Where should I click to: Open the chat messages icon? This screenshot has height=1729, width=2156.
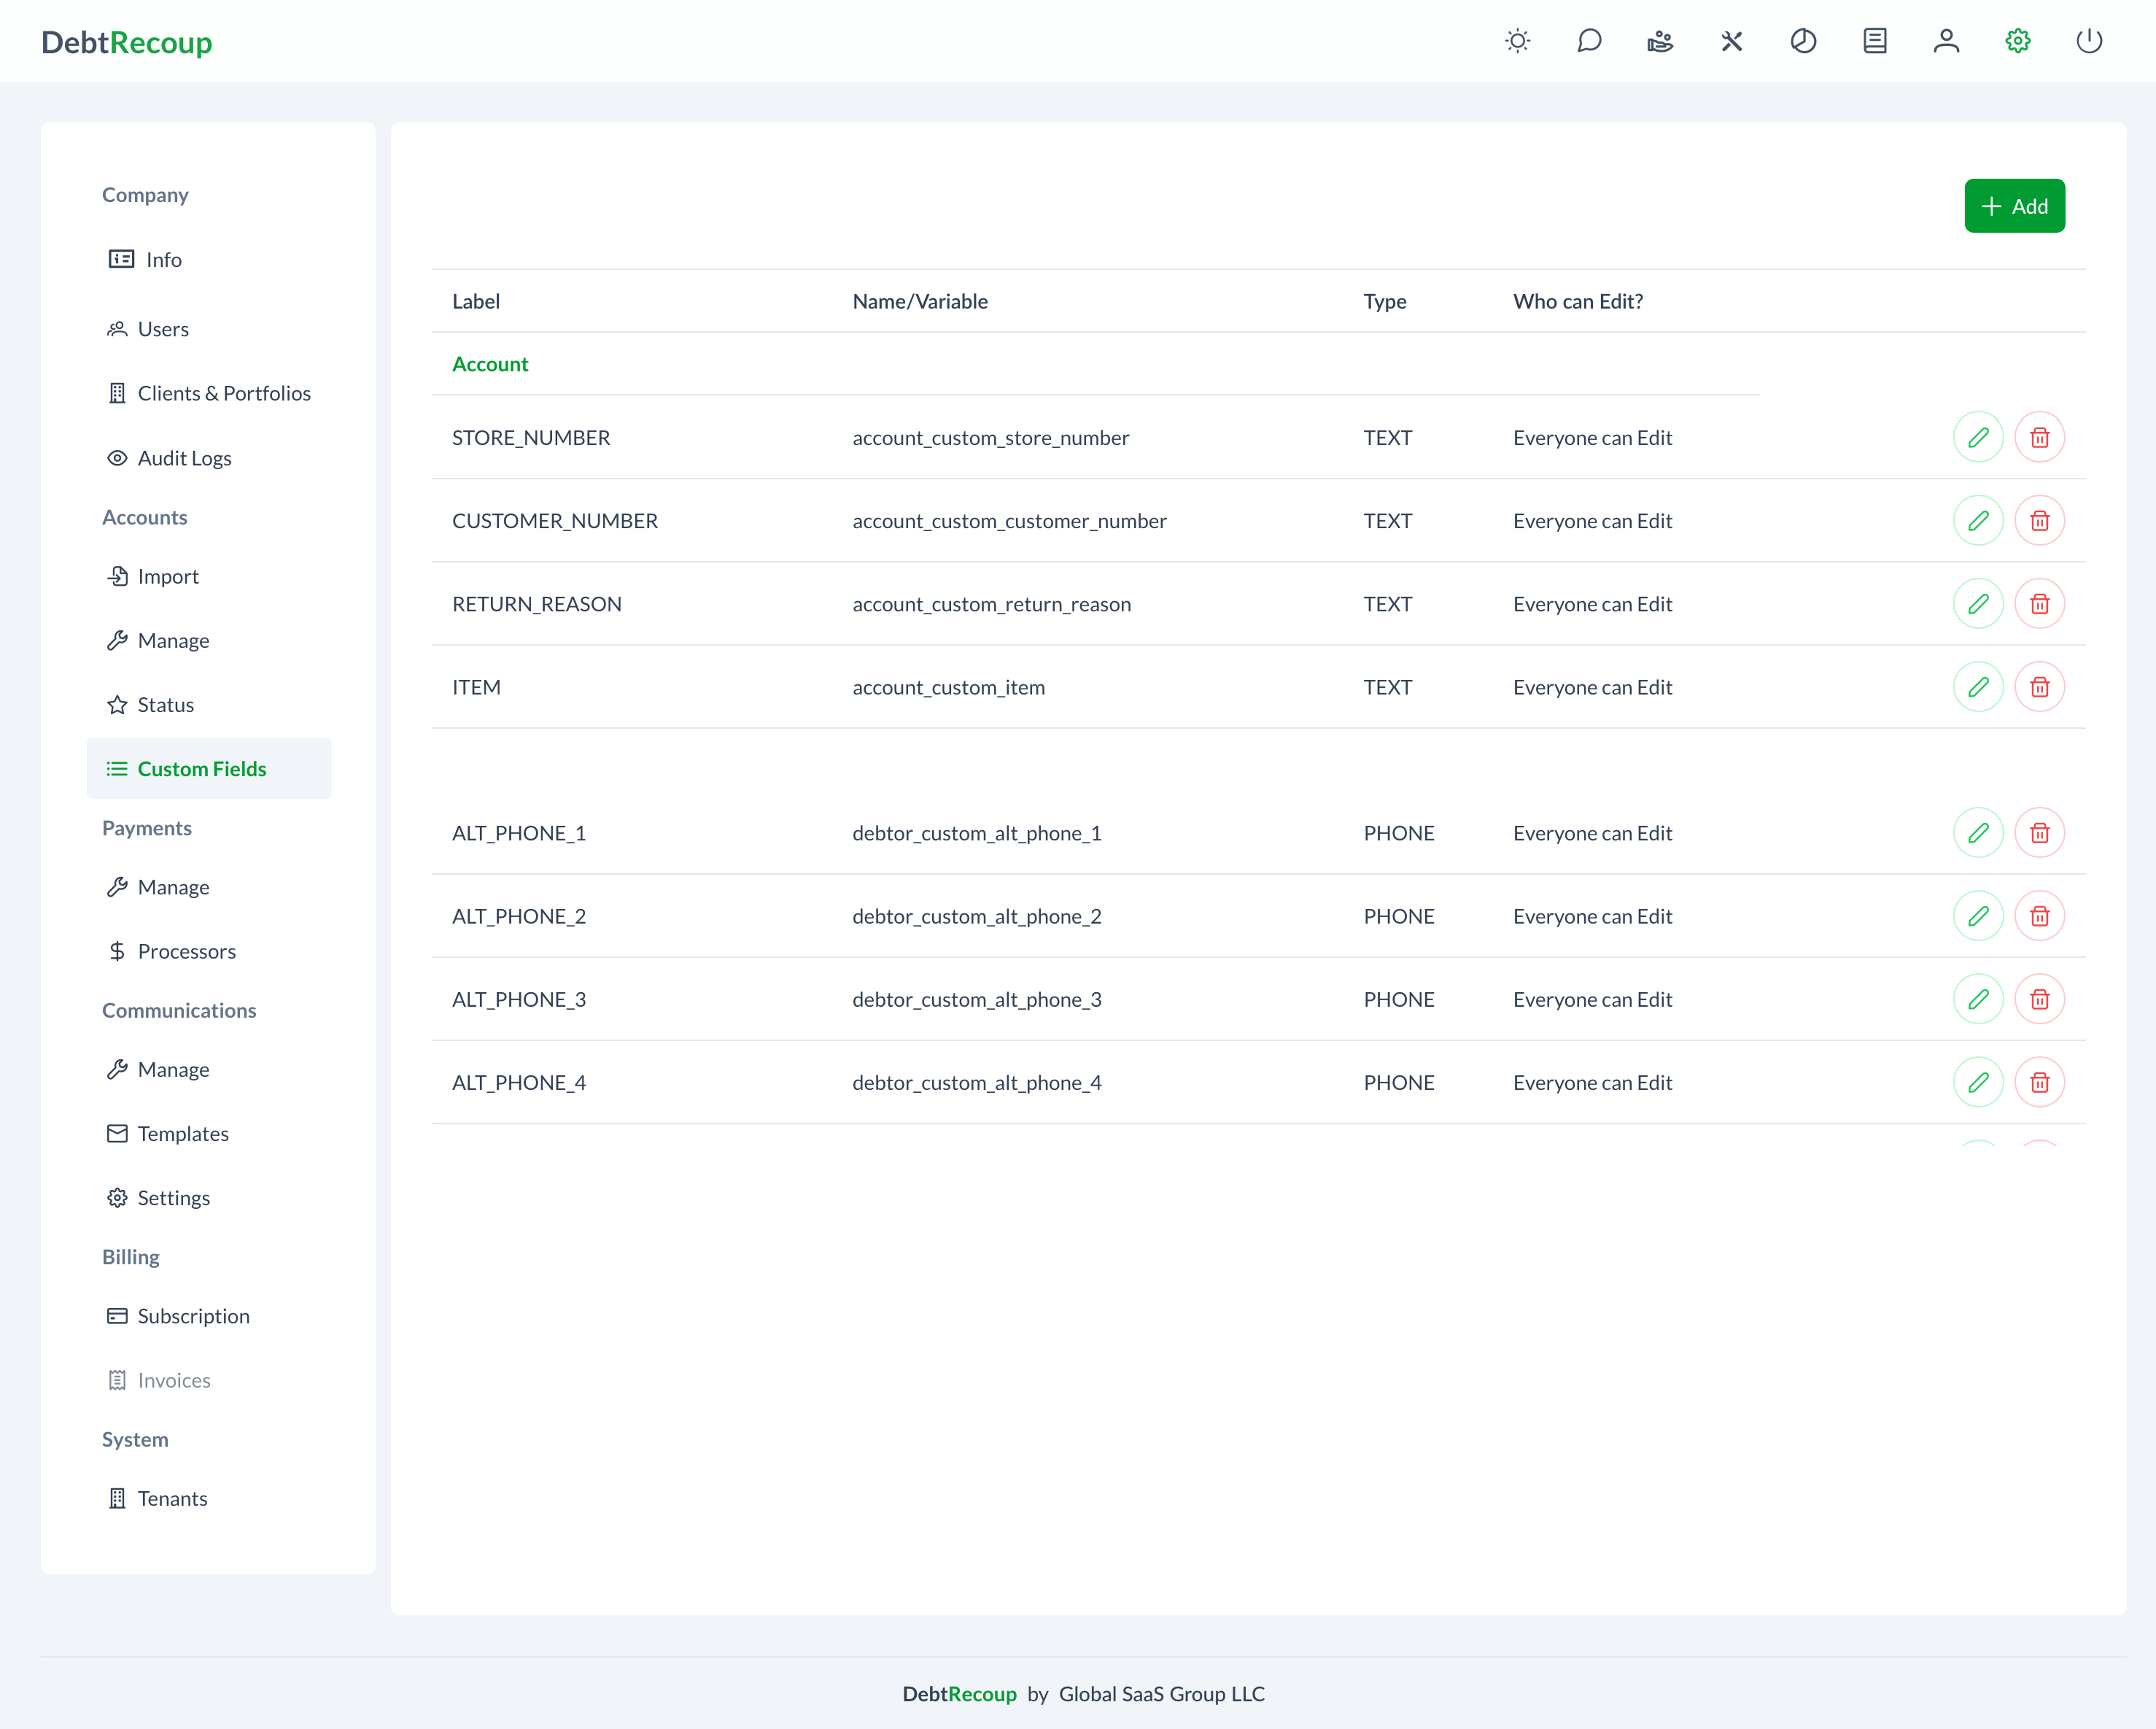(1589, 41)
